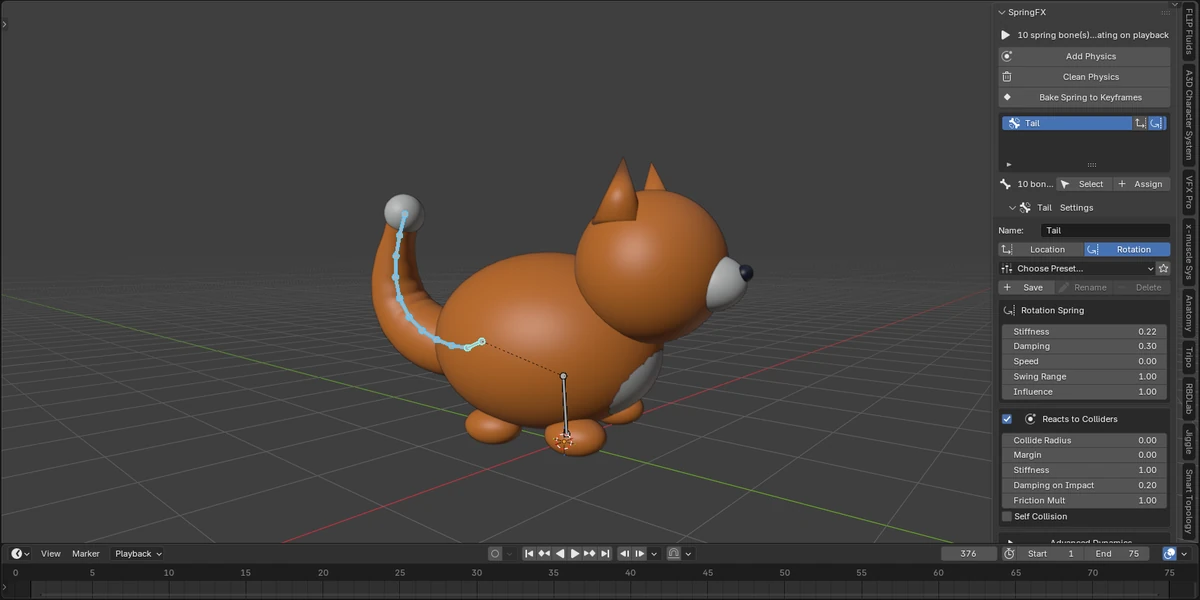Jump to previous keyframe in timeline

[x=544, y=553]
